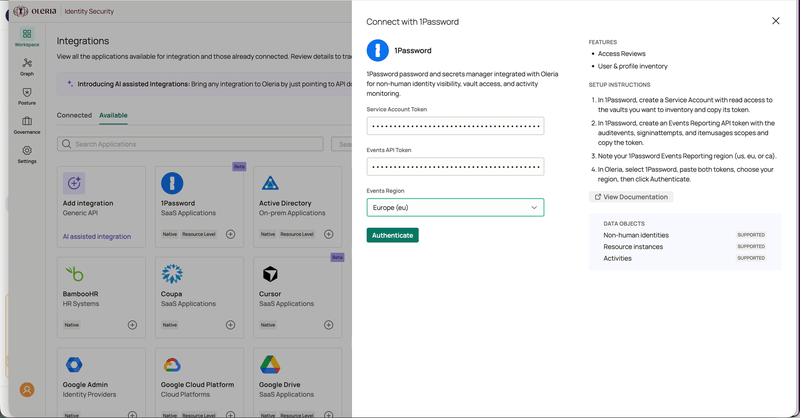Click the Active Directory card logo
Screen dimensions: 800x418
270,183
